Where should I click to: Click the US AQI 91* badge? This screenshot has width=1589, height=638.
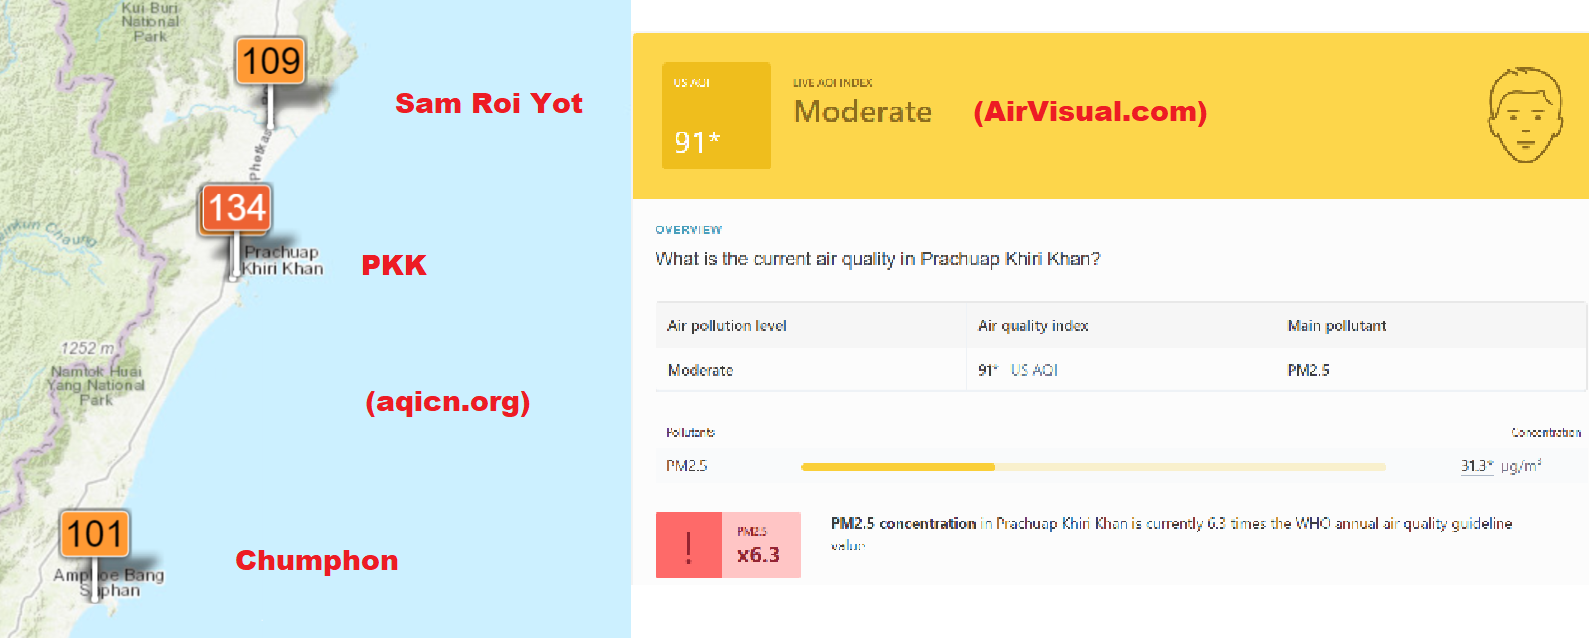[x=716, y=116]
